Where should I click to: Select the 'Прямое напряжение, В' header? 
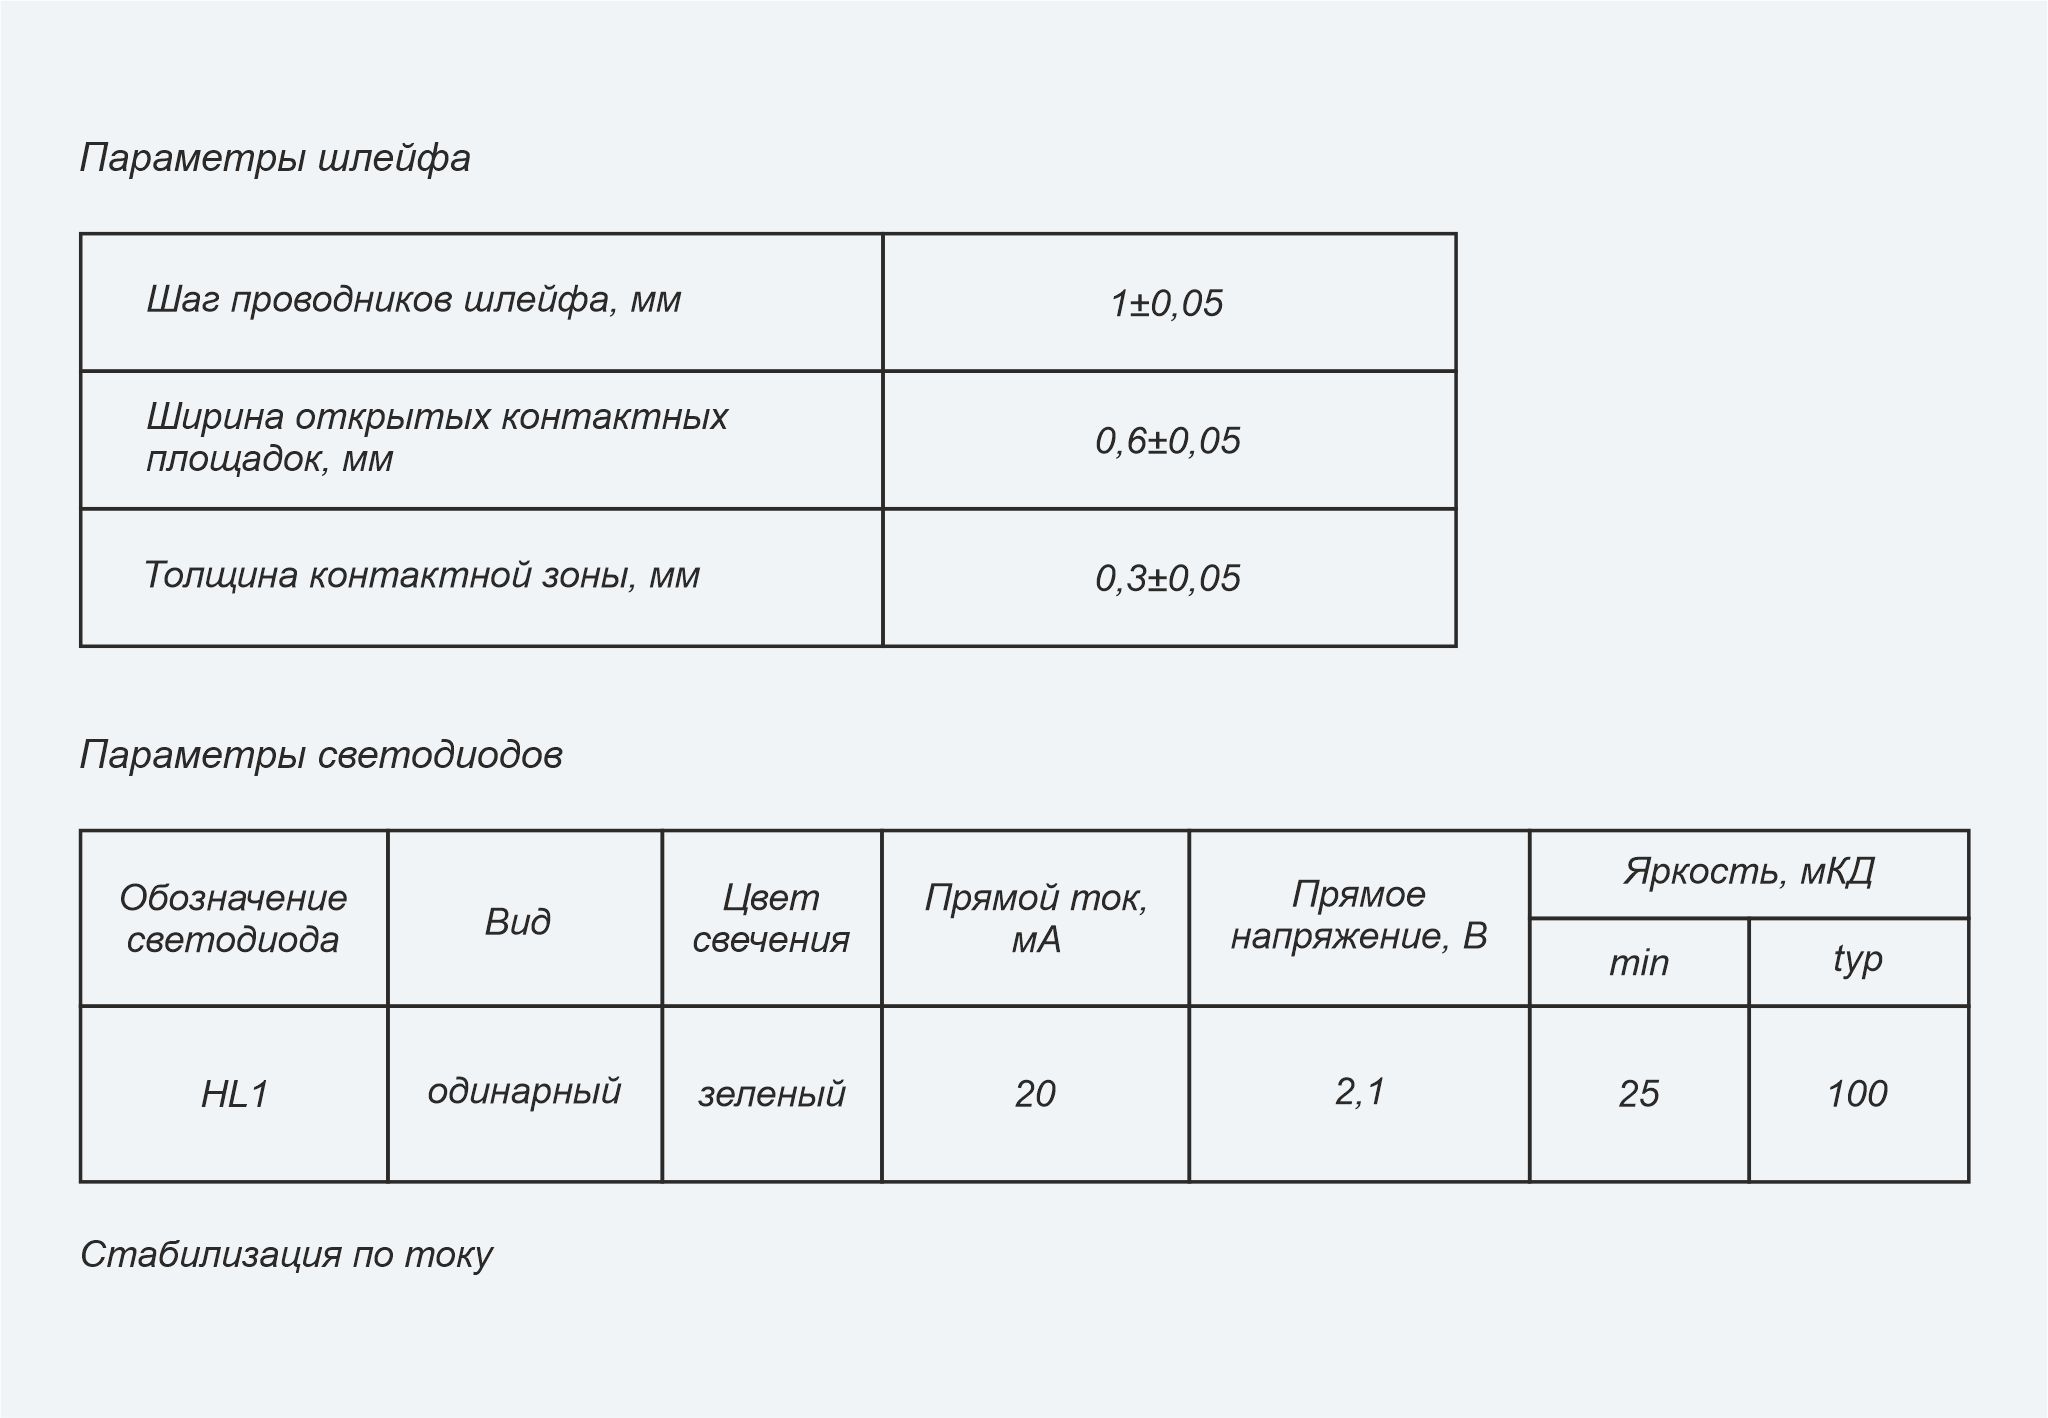click(1360, 918)
